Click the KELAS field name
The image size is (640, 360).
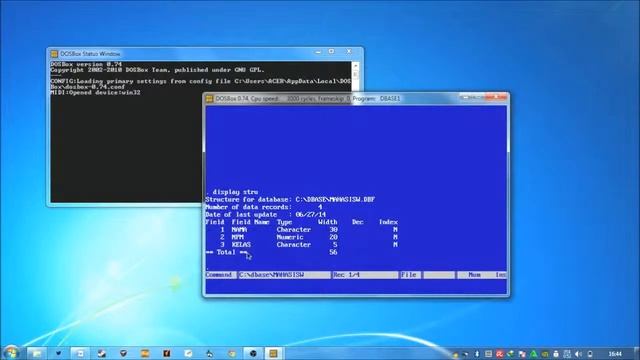(241, 245)
